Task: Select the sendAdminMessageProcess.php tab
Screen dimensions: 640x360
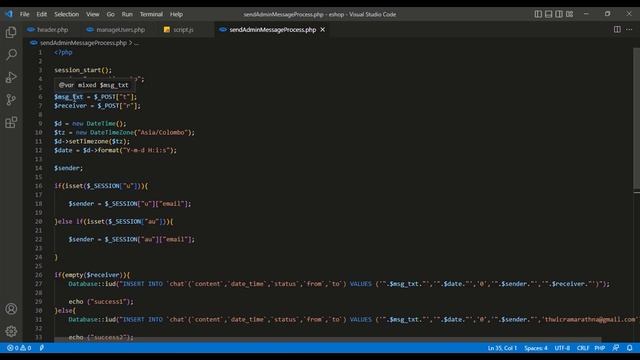Action: coord(272,29)
